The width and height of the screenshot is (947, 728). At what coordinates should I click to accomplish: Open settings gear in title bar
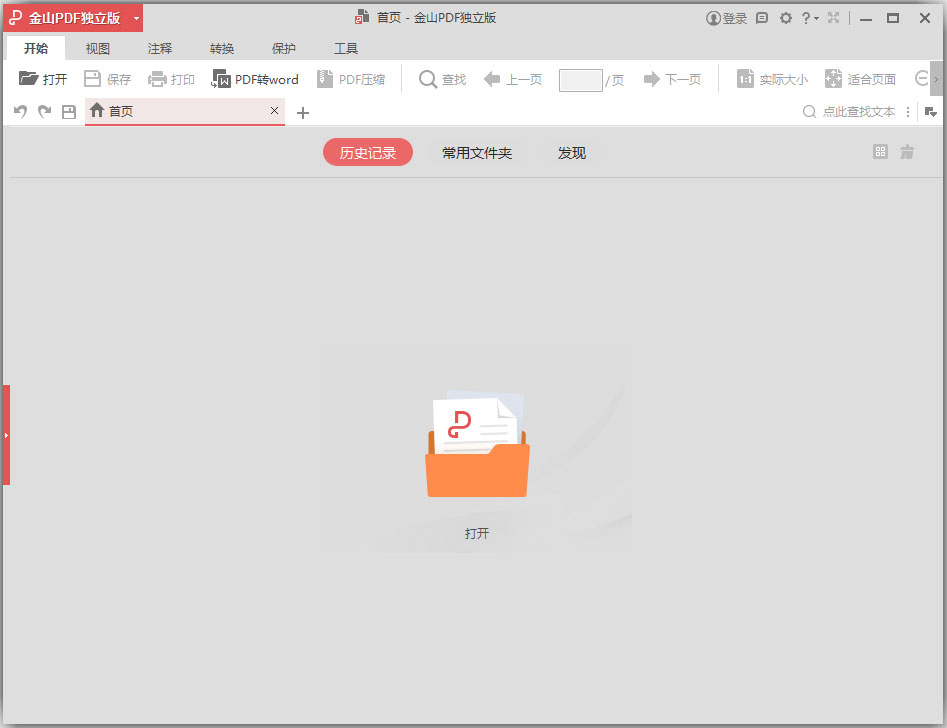[785, 18]
